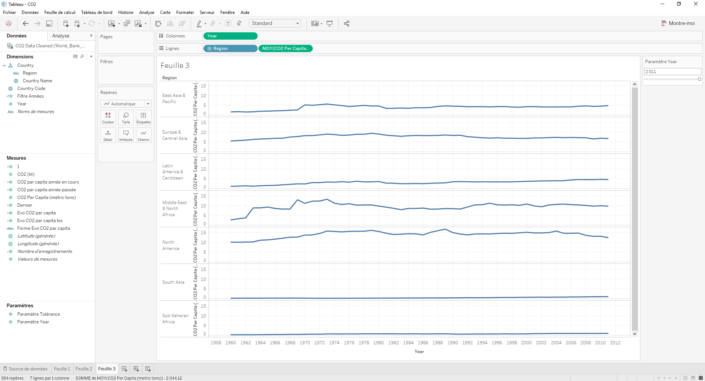
Task: Open the new worksheet dropdown arrow
Action: pyautogui.click(x=119, y=23)
